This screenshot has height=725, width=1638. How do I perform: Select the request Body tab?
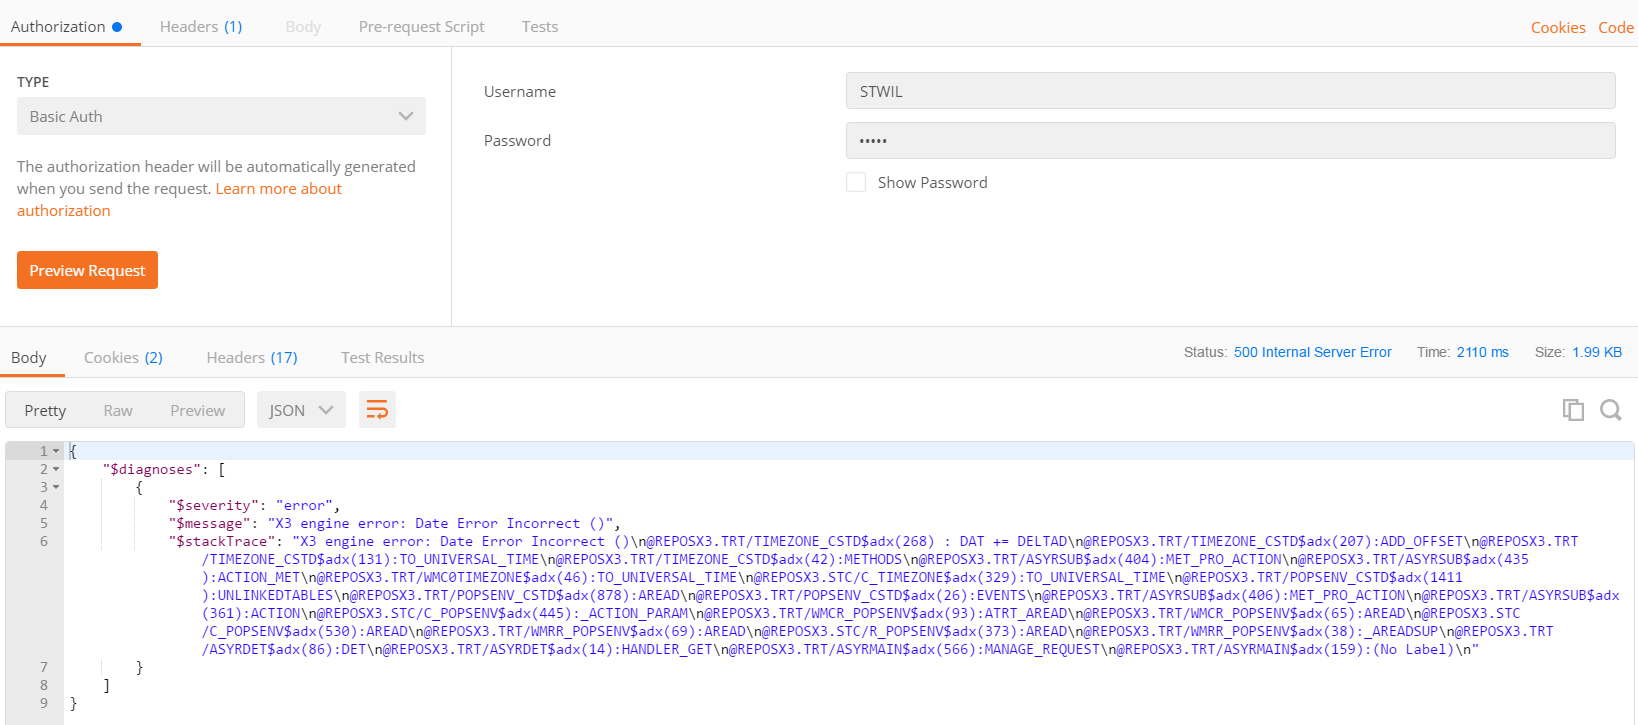pyautogui.click(x=303, y=27)
